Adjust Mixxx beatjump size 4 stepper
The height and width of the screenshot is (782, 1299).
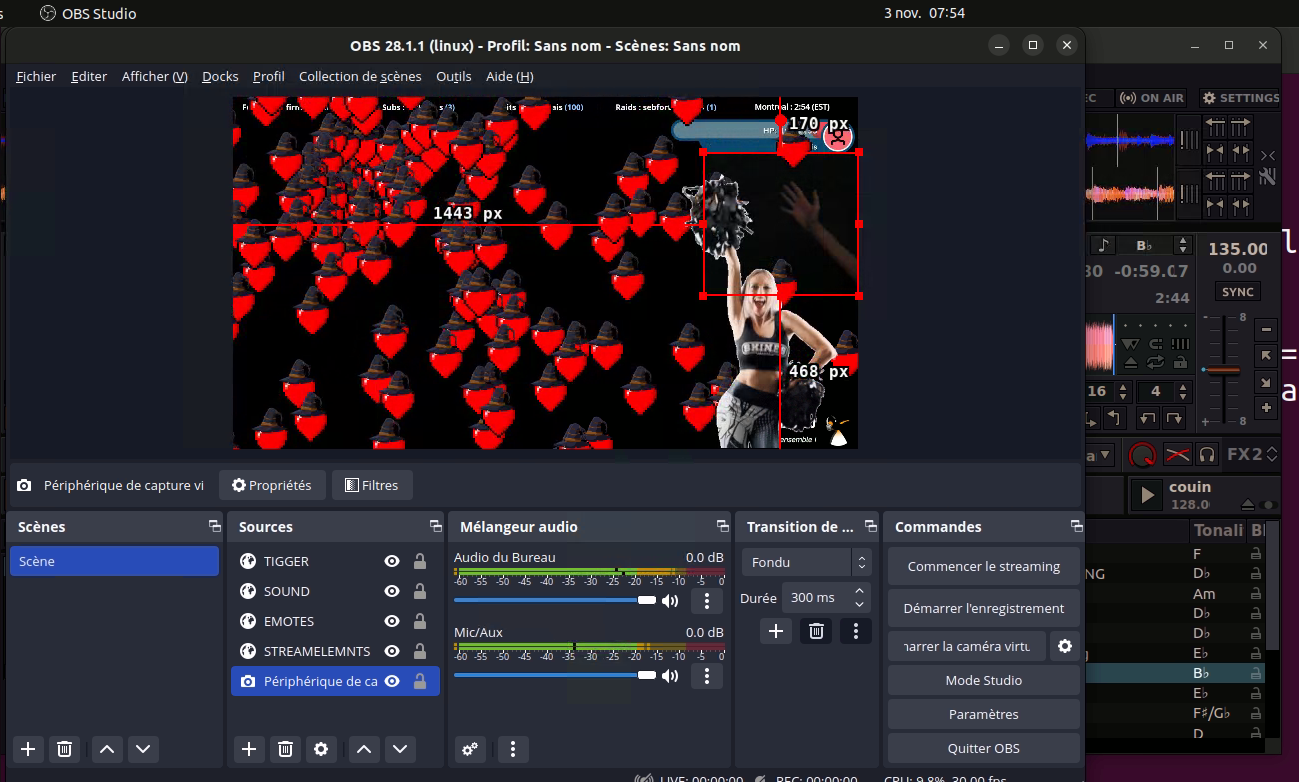[1184, 391]
